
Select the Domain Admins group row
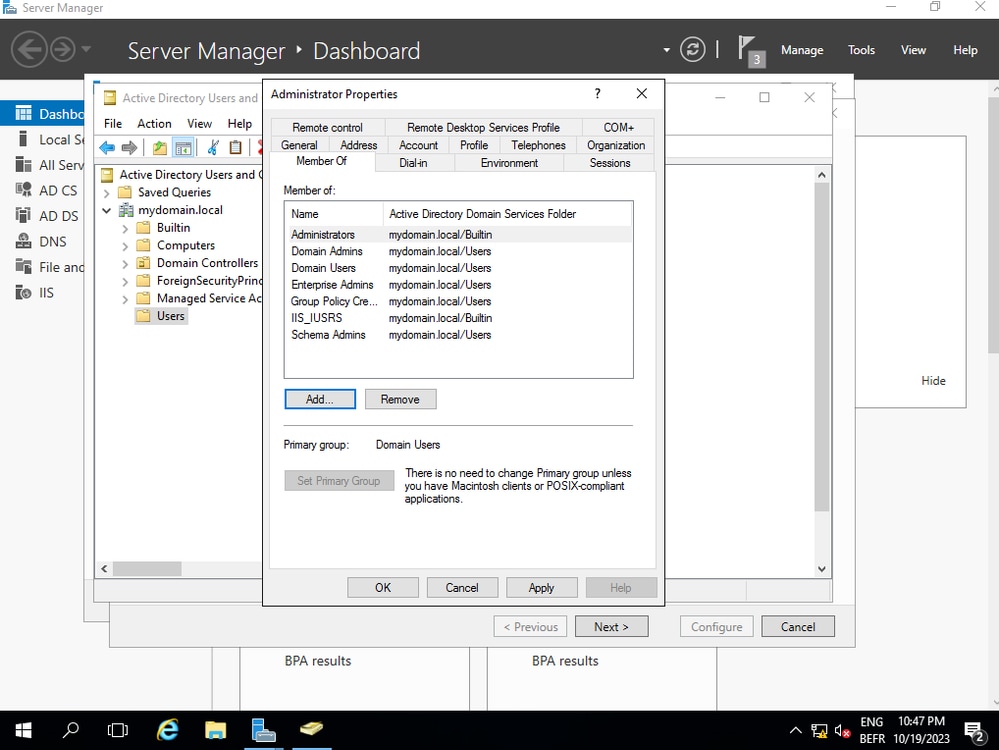click(459, 252)
